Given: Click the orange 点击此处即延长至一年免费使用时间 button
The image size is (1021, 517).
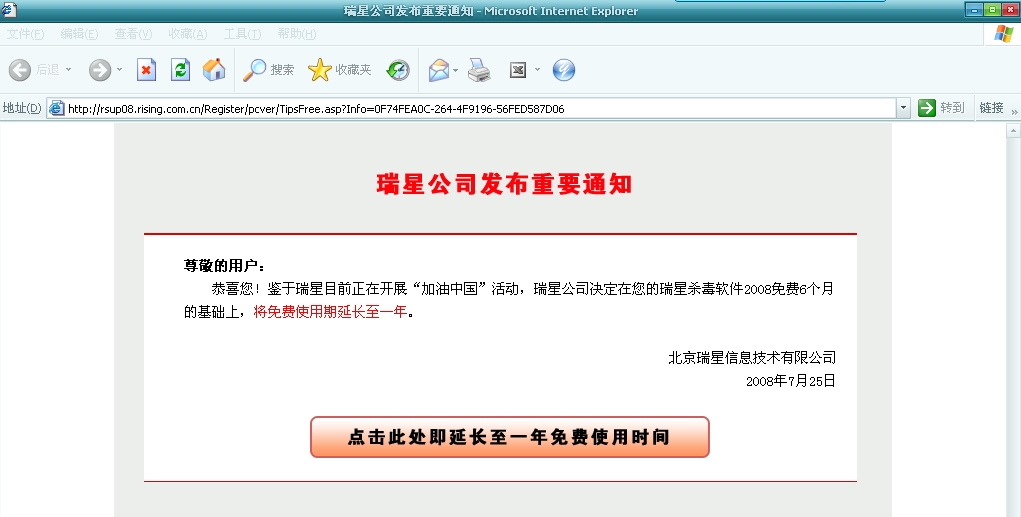Looking at the screenshot, I should click(x=510, y=437).
